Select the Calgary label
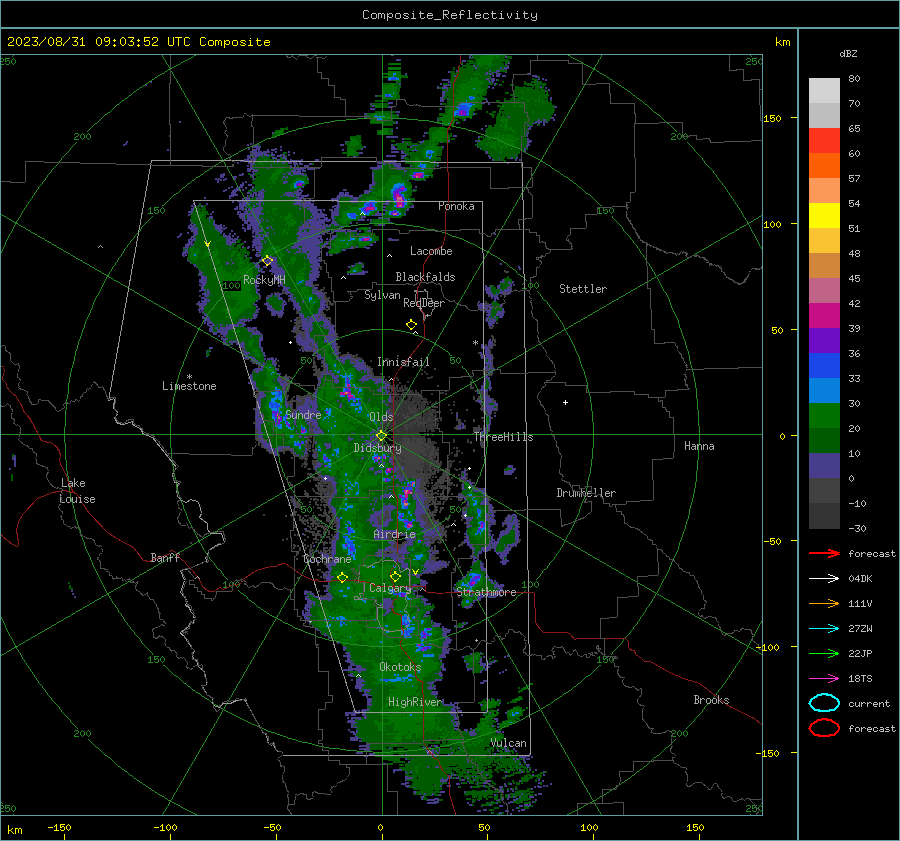This screenshot has height=841, width=900. (390, 588)
